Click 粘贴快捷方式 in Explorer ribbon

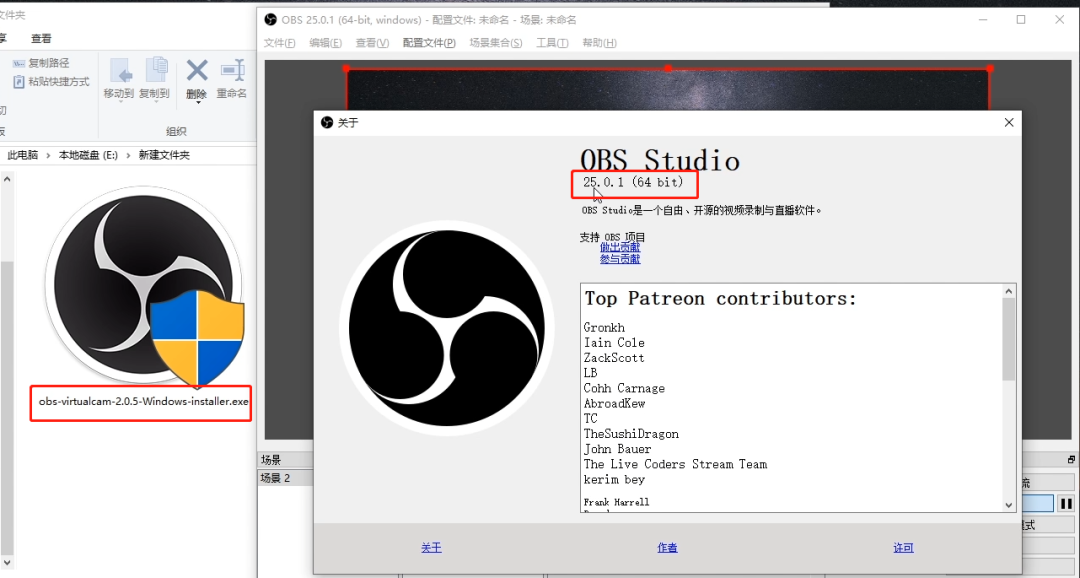click(52, 81)
